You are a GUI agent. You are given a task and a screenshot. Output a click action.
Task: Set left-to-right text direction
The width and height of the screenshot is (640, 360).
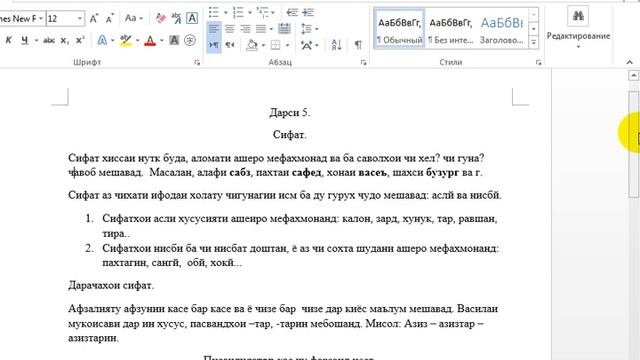(214, 44)
